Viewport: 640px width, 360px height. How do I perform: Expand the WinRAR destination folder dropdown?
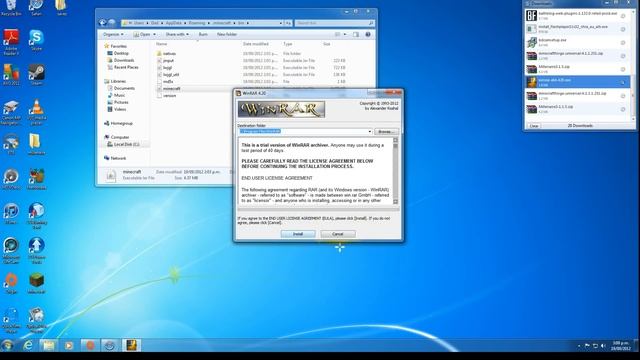pos(370,131)
